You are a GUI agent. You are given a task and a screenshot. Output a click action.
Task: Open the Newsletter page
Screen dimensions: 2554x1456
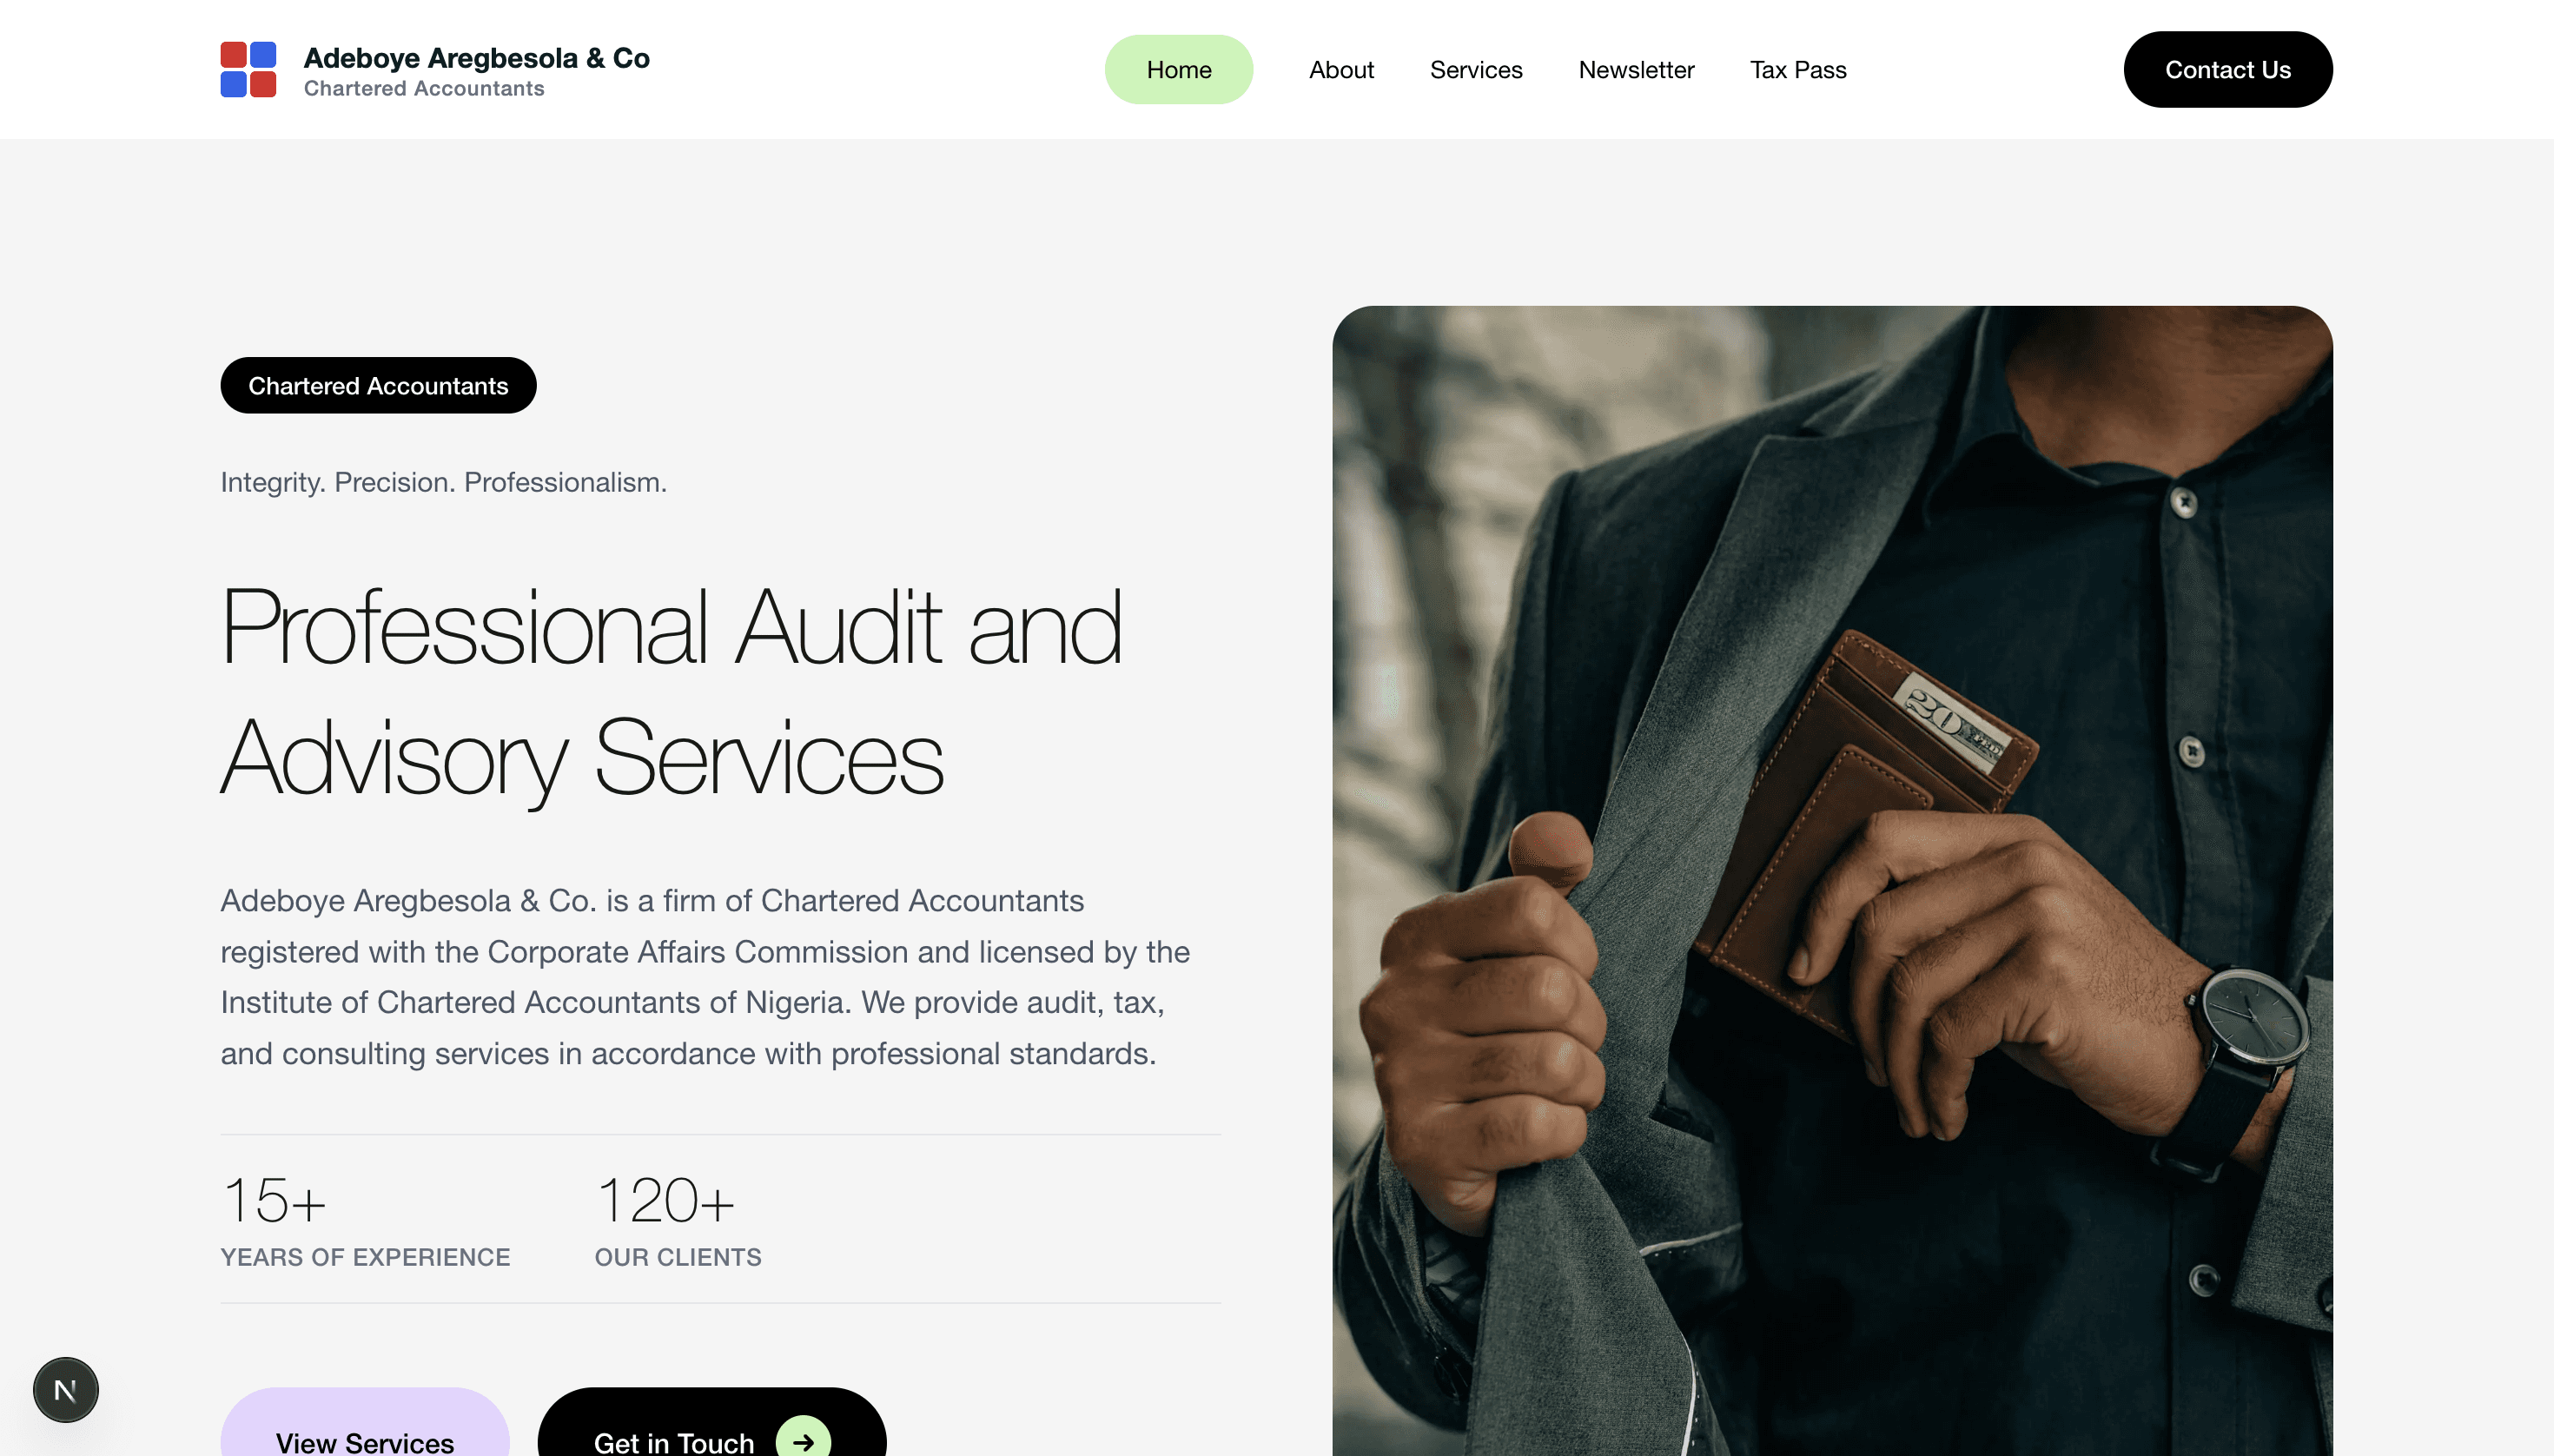pos(1636,70)
